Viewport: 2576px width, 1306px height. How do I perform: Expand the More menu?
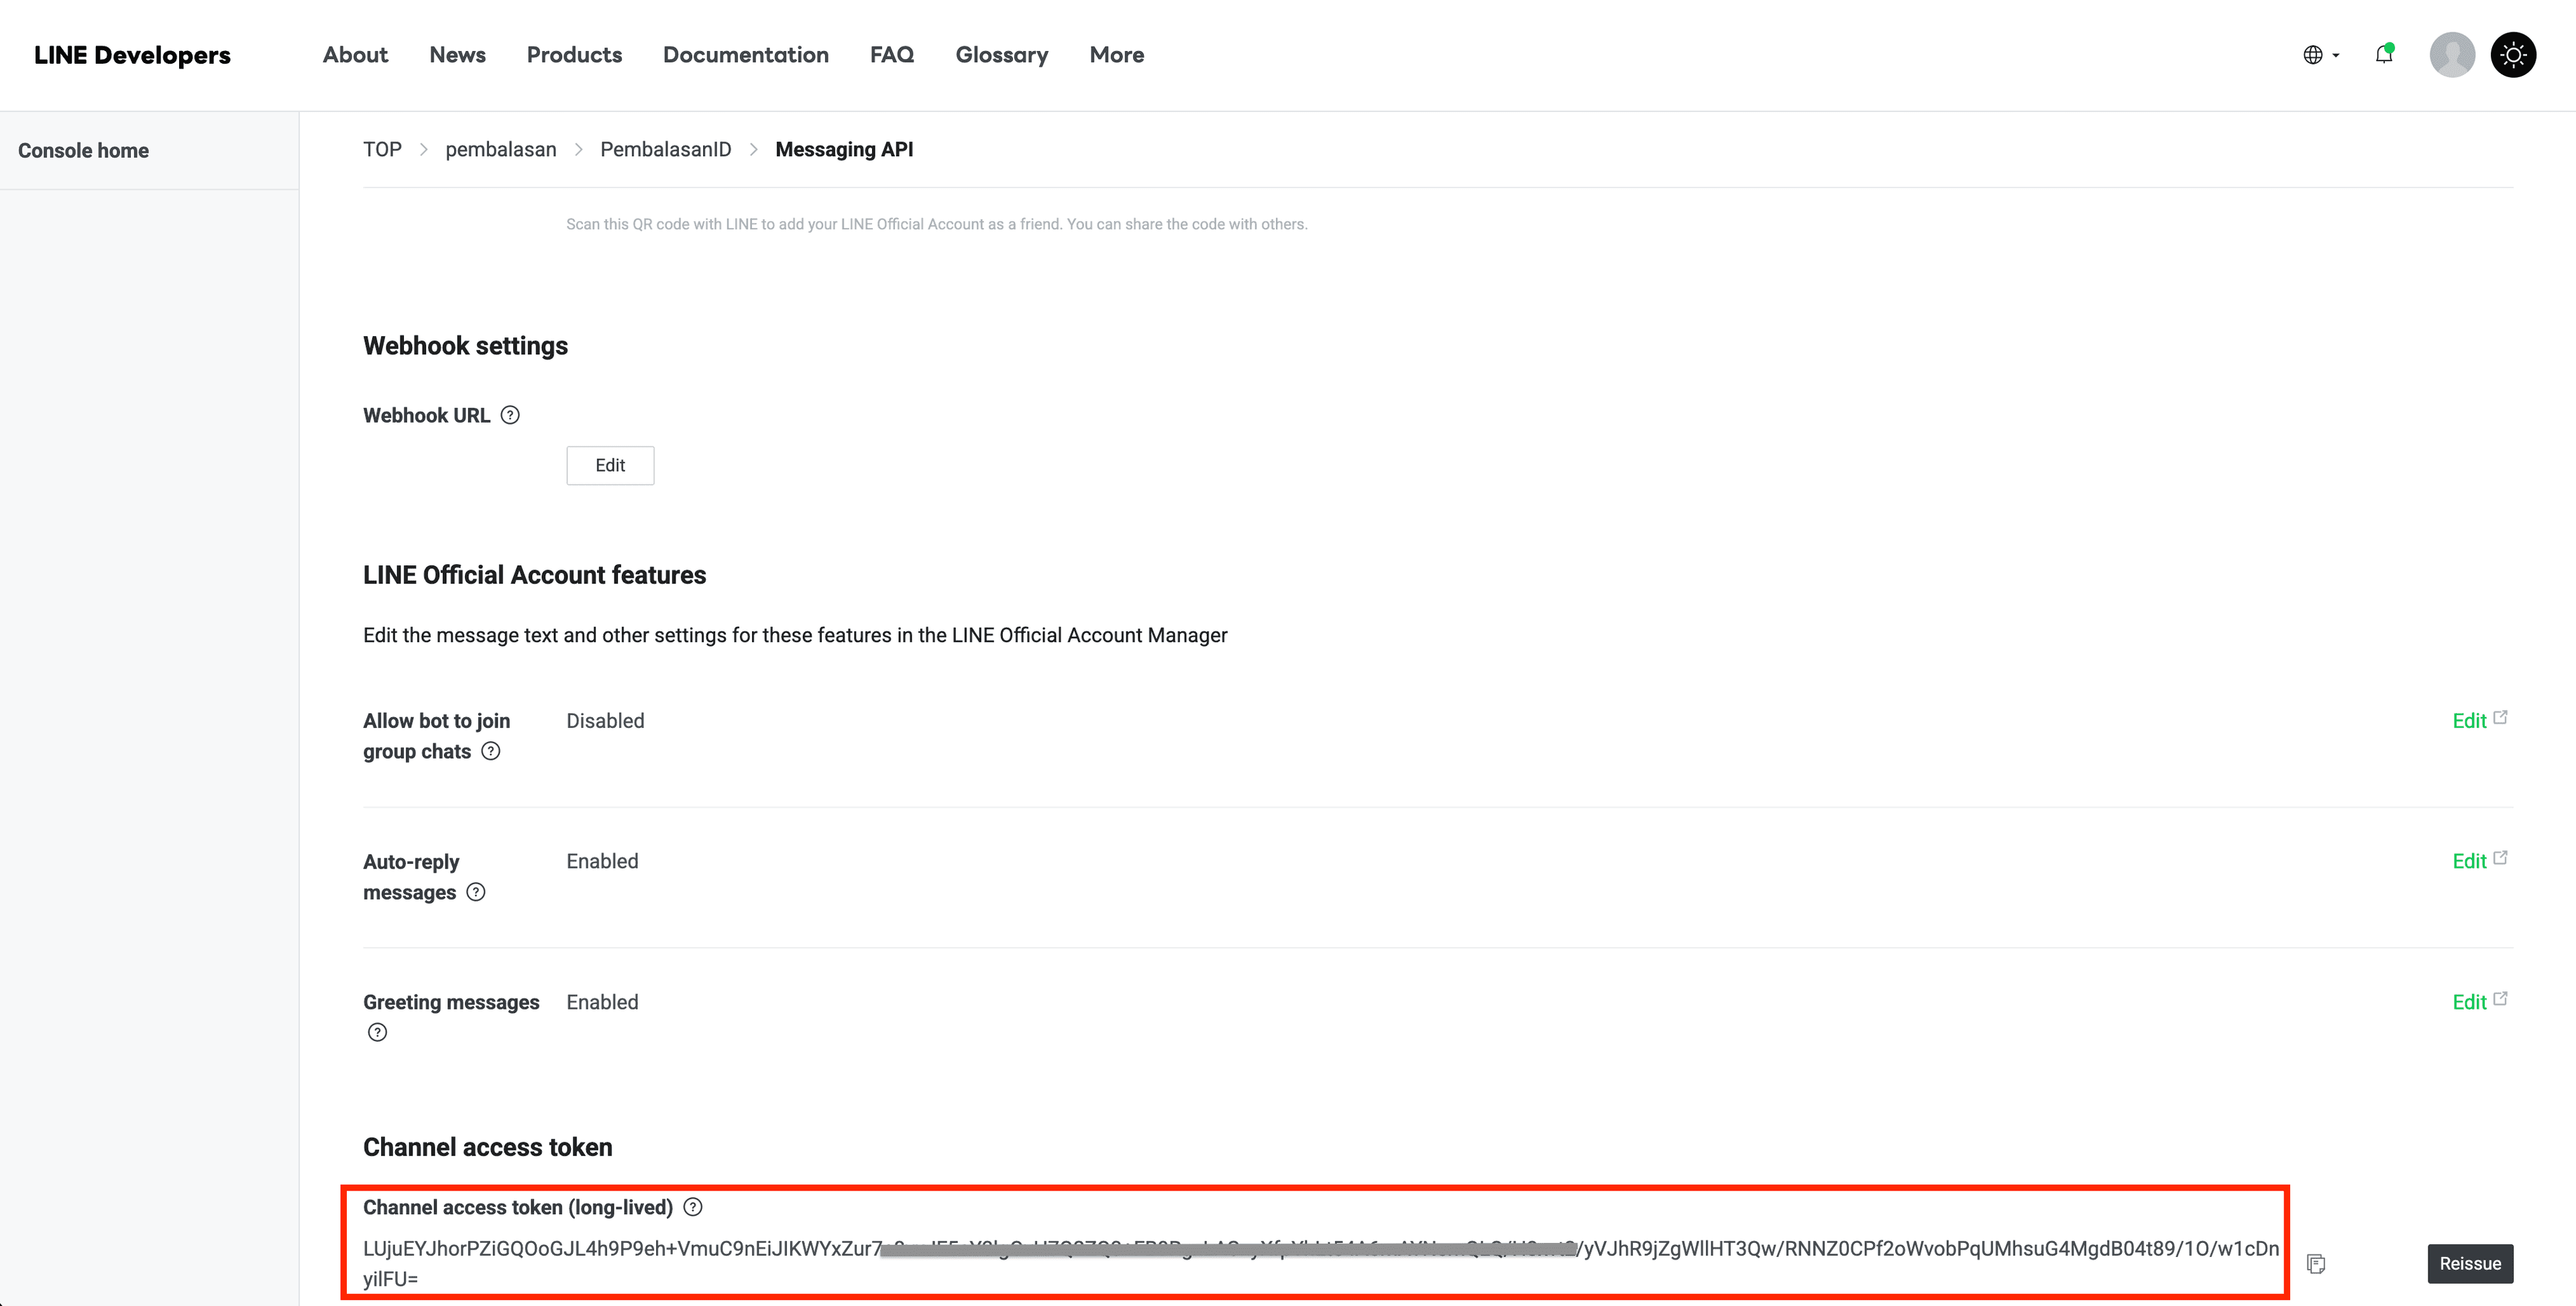point(1117,55)
